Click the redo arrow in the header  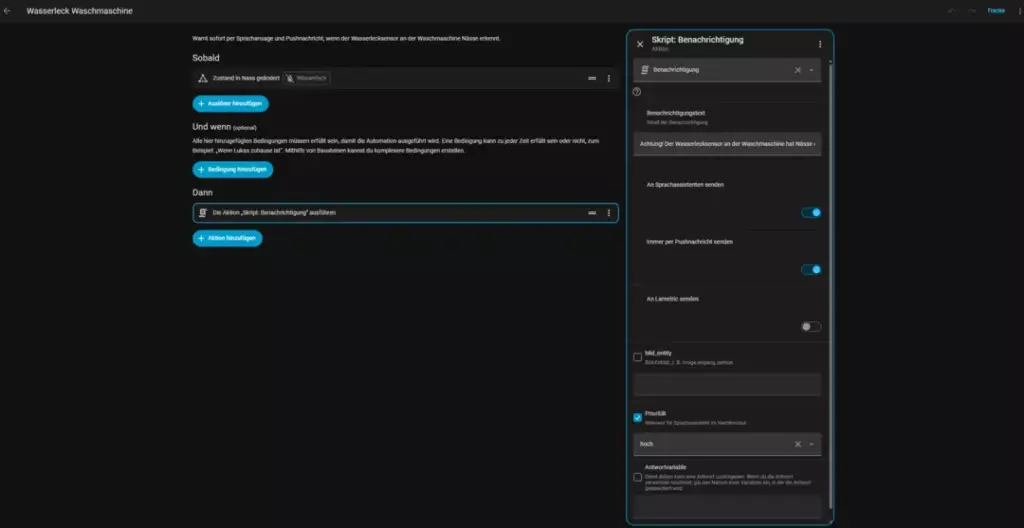click(972, 11)
